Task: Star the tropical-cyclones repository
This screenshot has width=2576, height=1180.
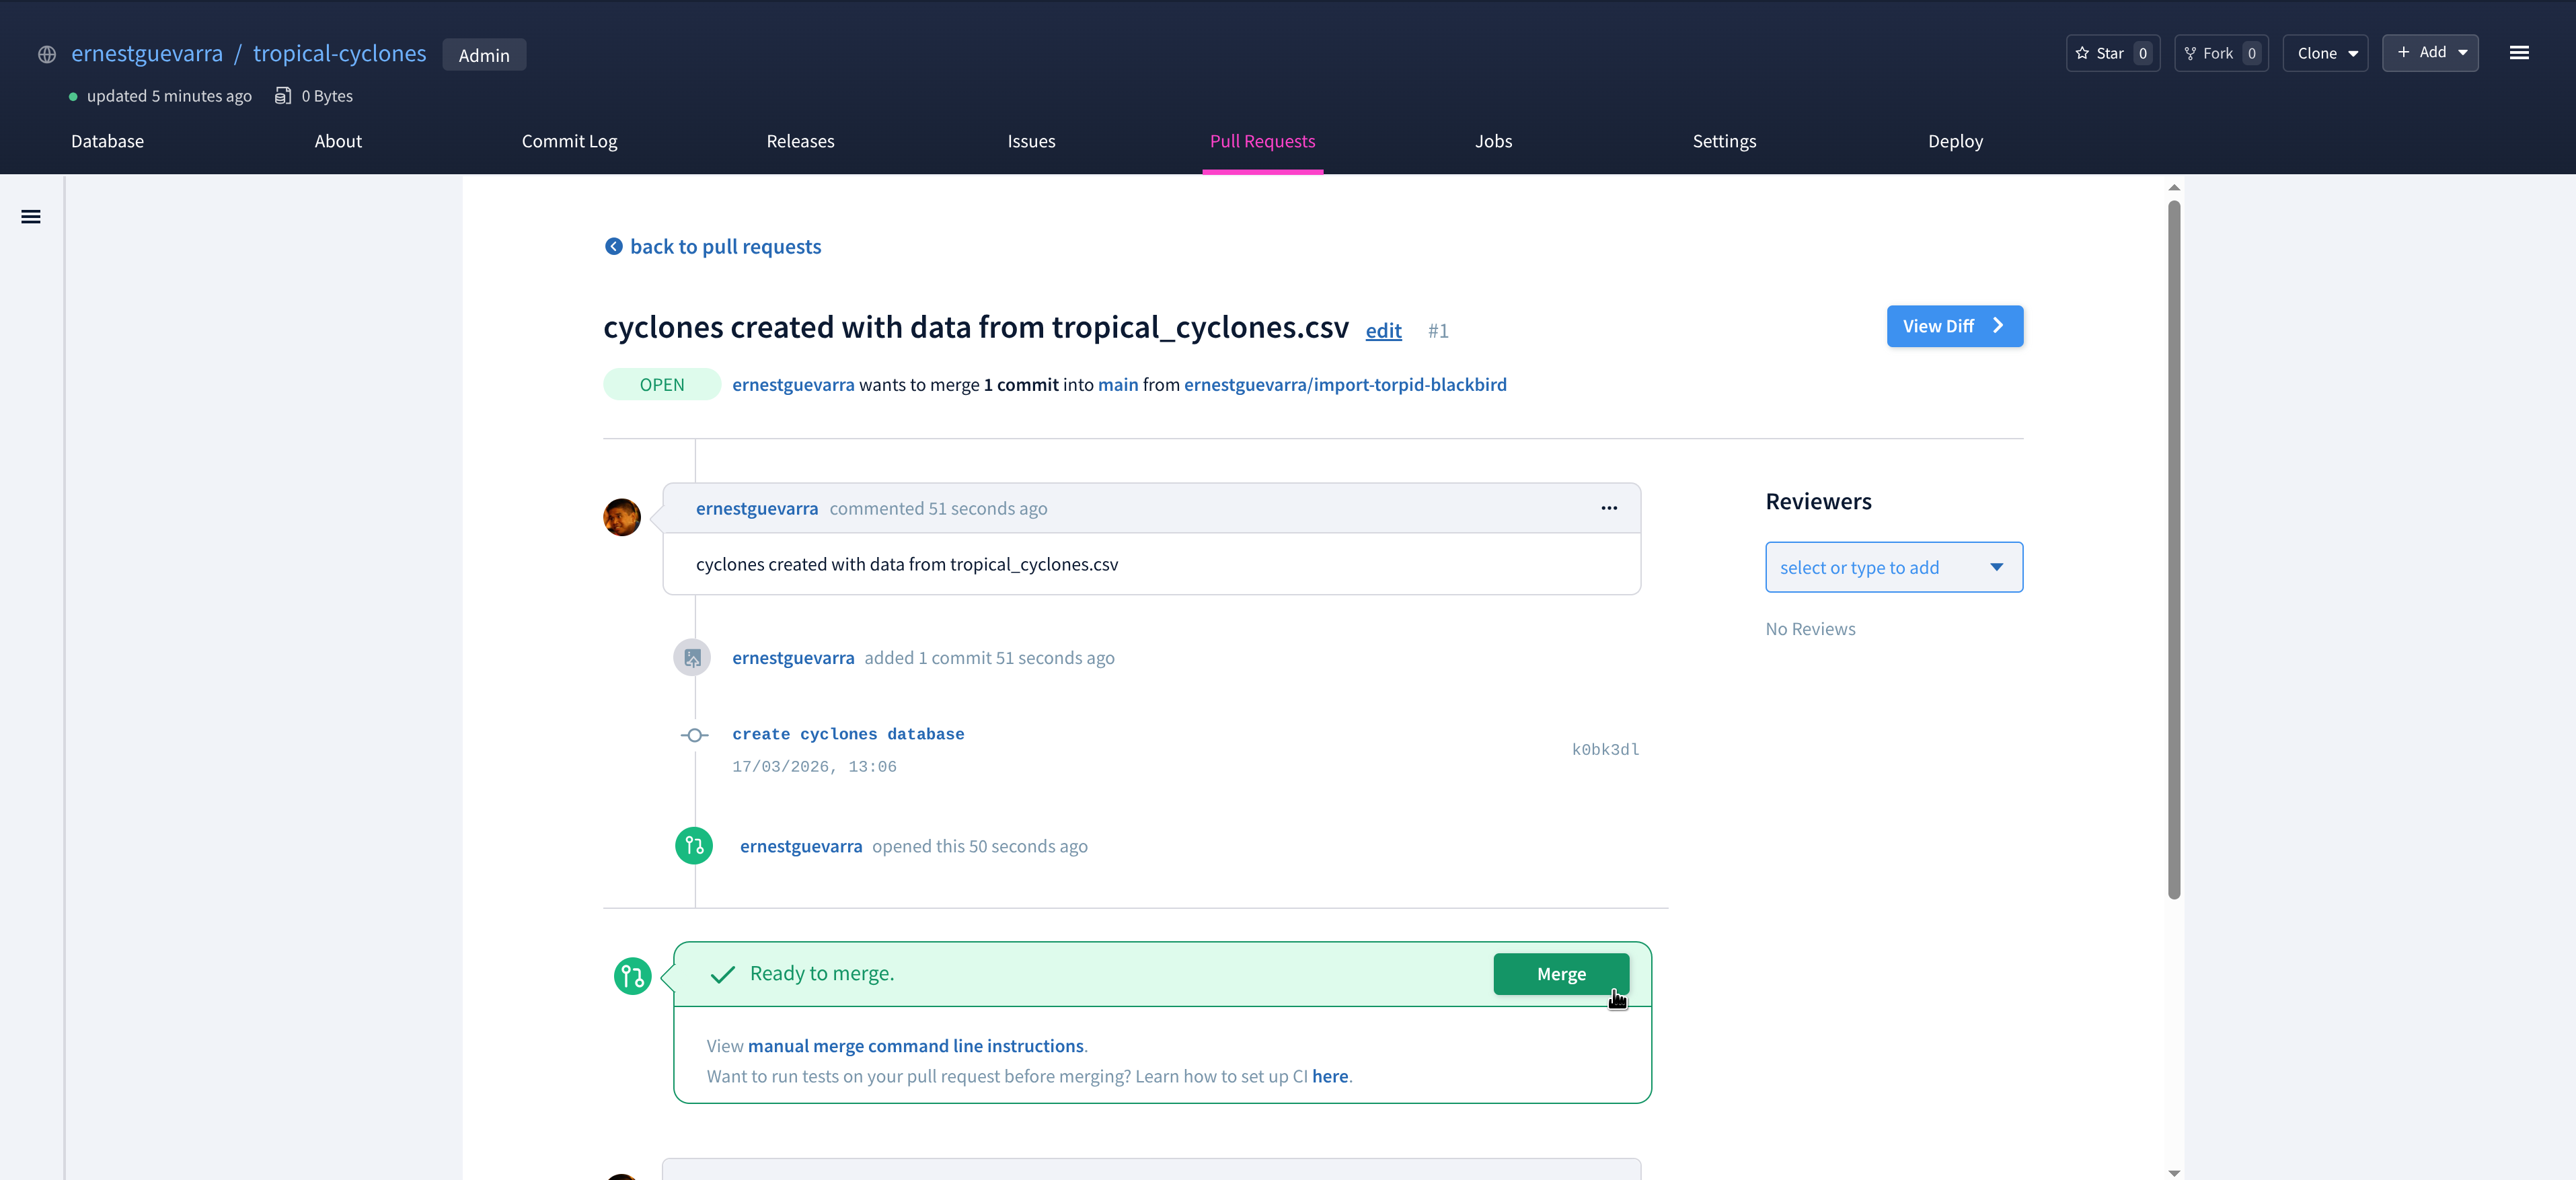Action: point(2112,53)
